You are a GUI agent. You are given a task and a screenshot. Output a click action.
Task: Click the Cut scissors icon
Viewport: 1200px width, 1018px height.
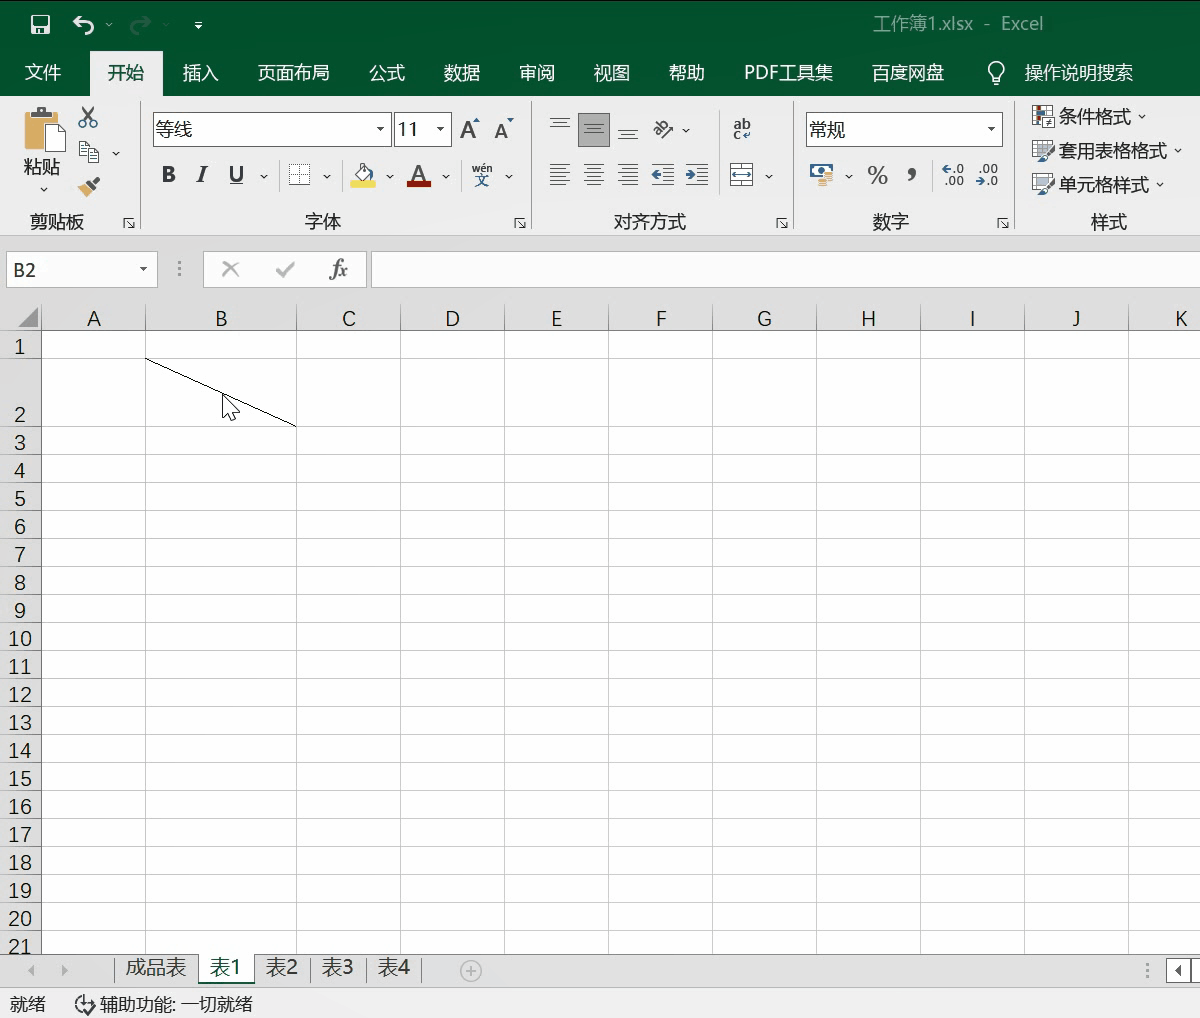88,117
